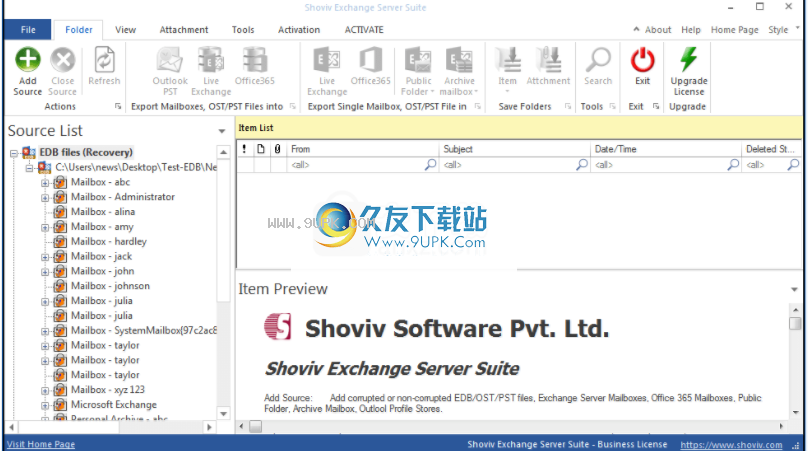The width and height of the screenshot is (808, 451).
Task: Click Source List scrollbar up arrow
Action: tap(224, 152)
